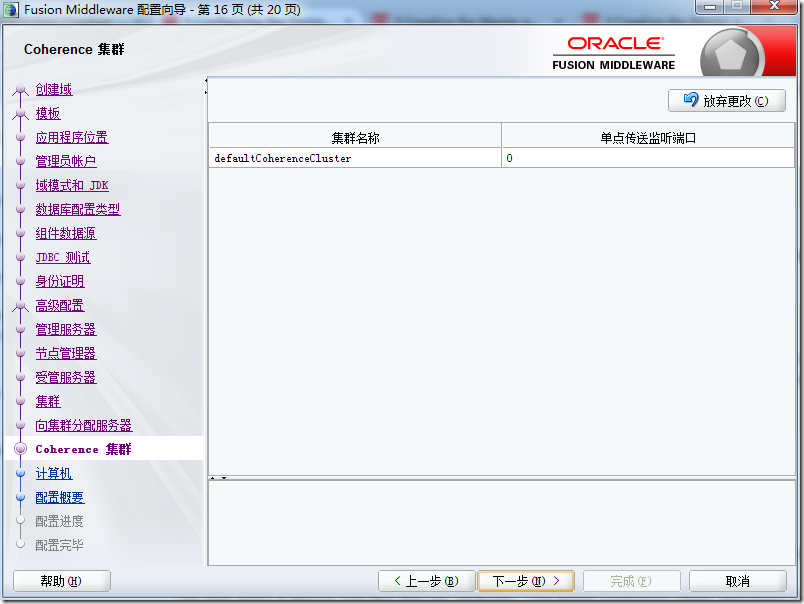Open the 应用程序位置 step
Viewport: 804px width, 604px height.
[x=72, y=137]
